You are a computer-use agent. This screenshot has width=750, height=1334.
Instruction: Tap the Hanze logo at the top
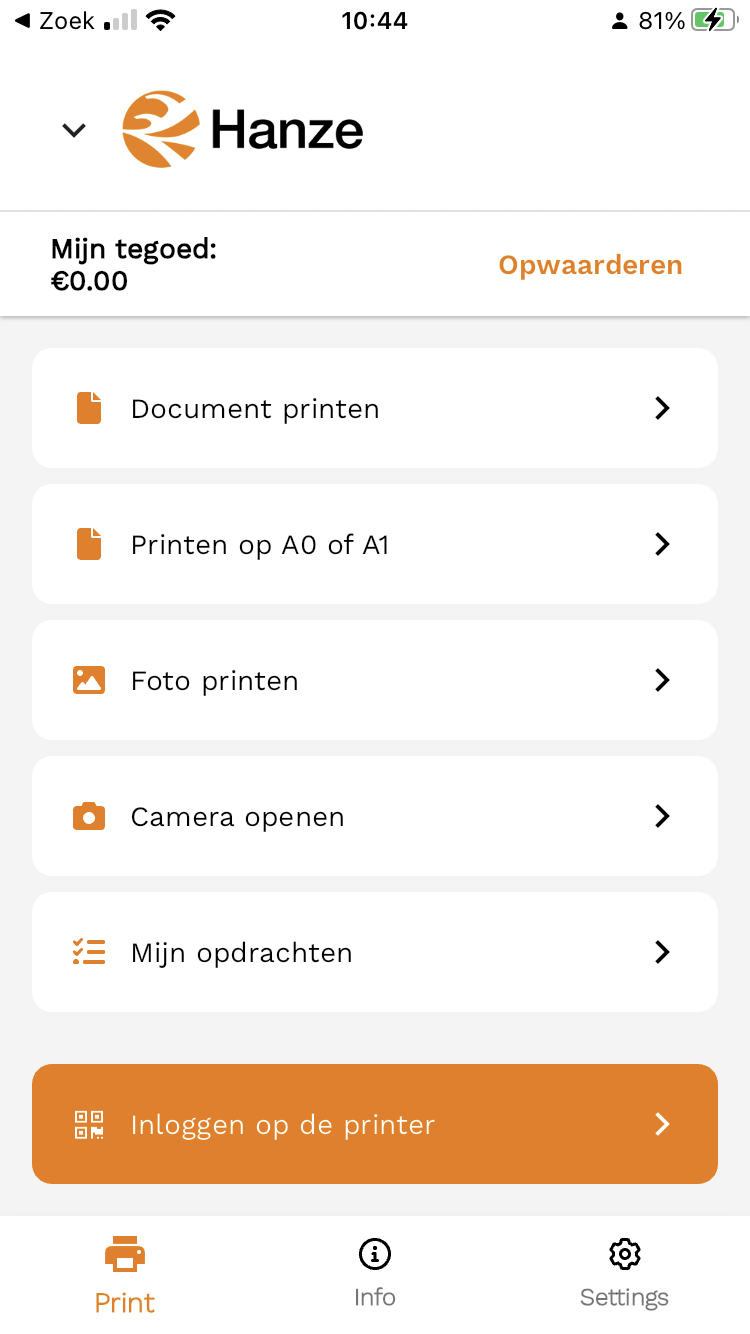click(x=243, y=129)
